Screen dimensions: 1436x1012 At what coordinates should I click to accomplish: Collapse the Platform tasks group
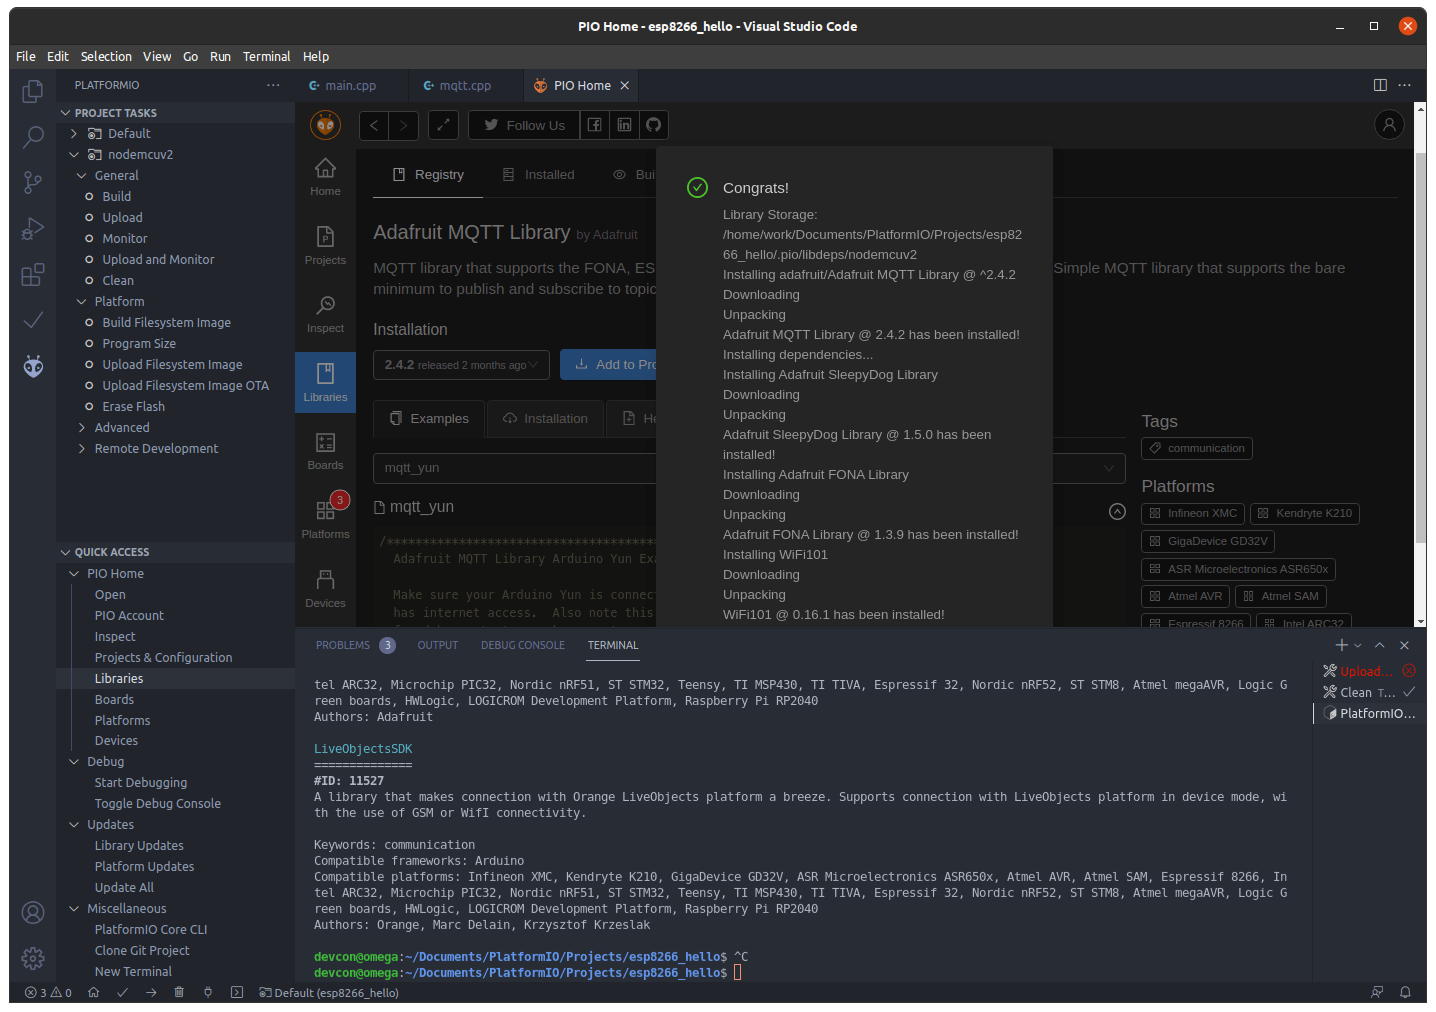[82, 302]
